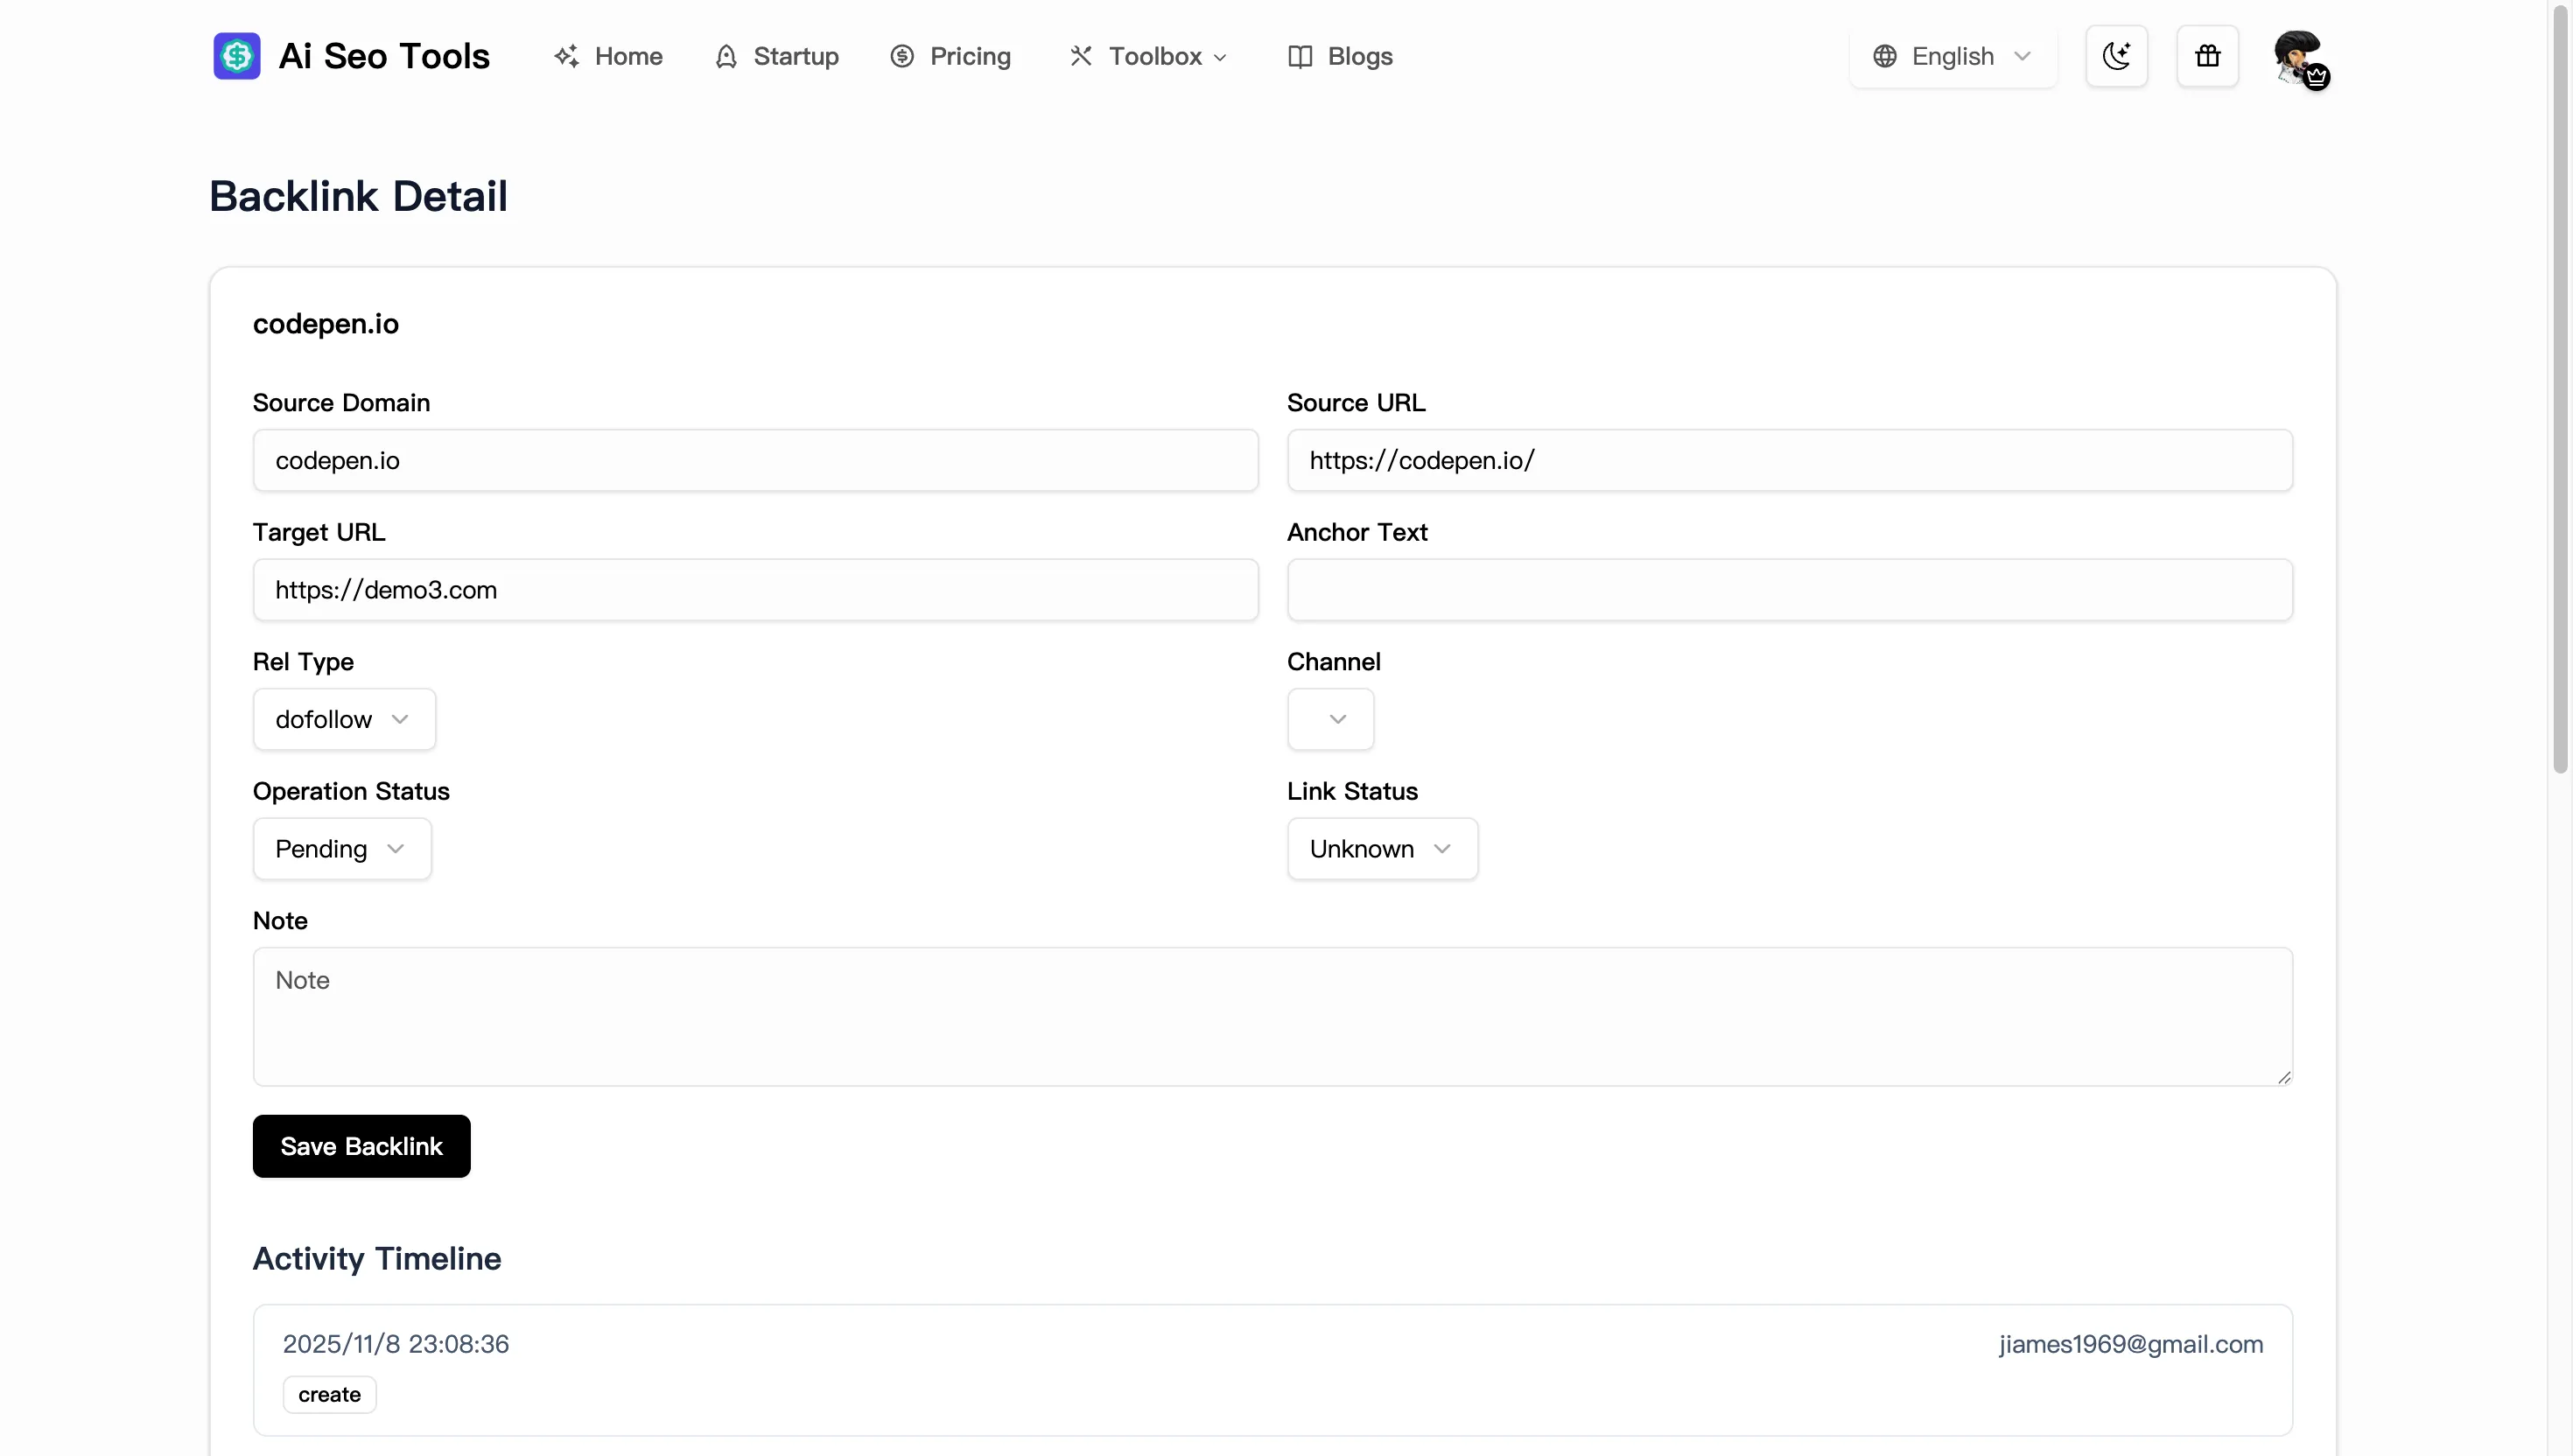Image resolution: width=2573 pixels, height=1456 pixels.
Task: Click the Toolbox tools icon
Action: (1081, 56)
